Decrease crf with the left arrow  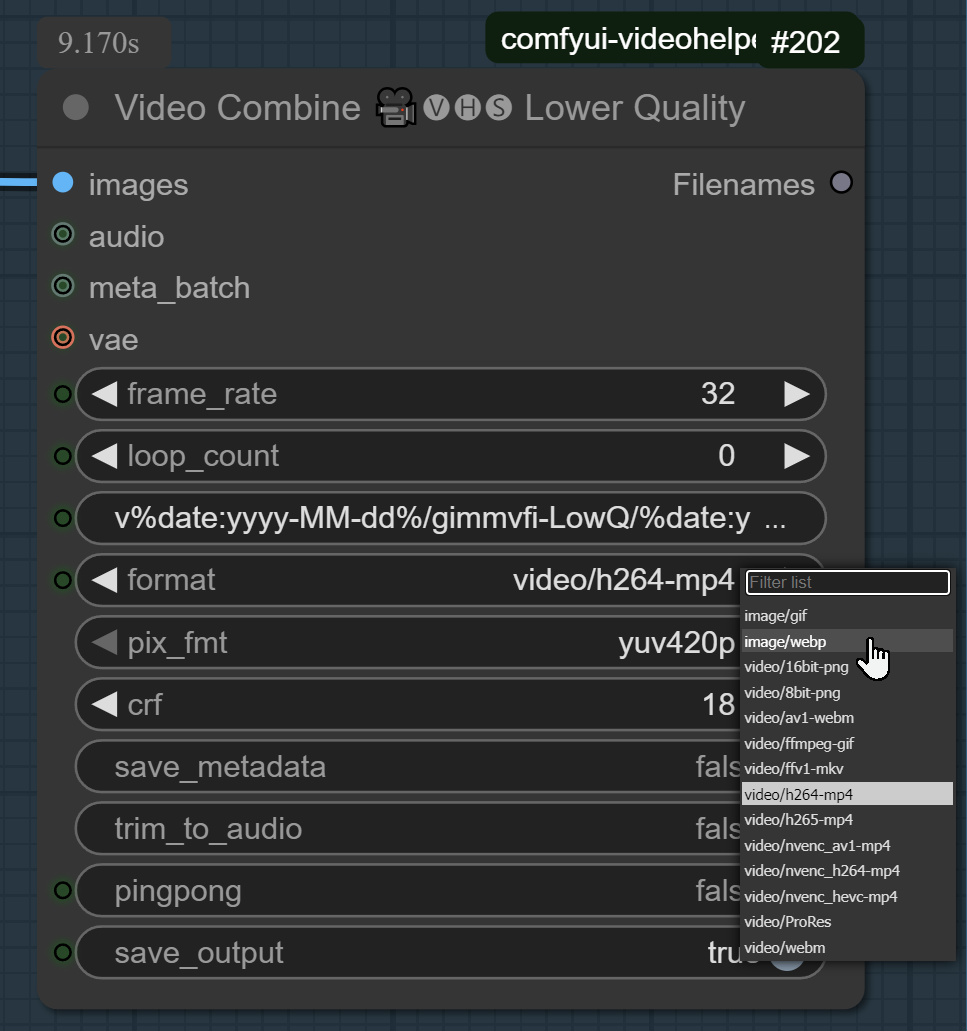coord(105,704)
